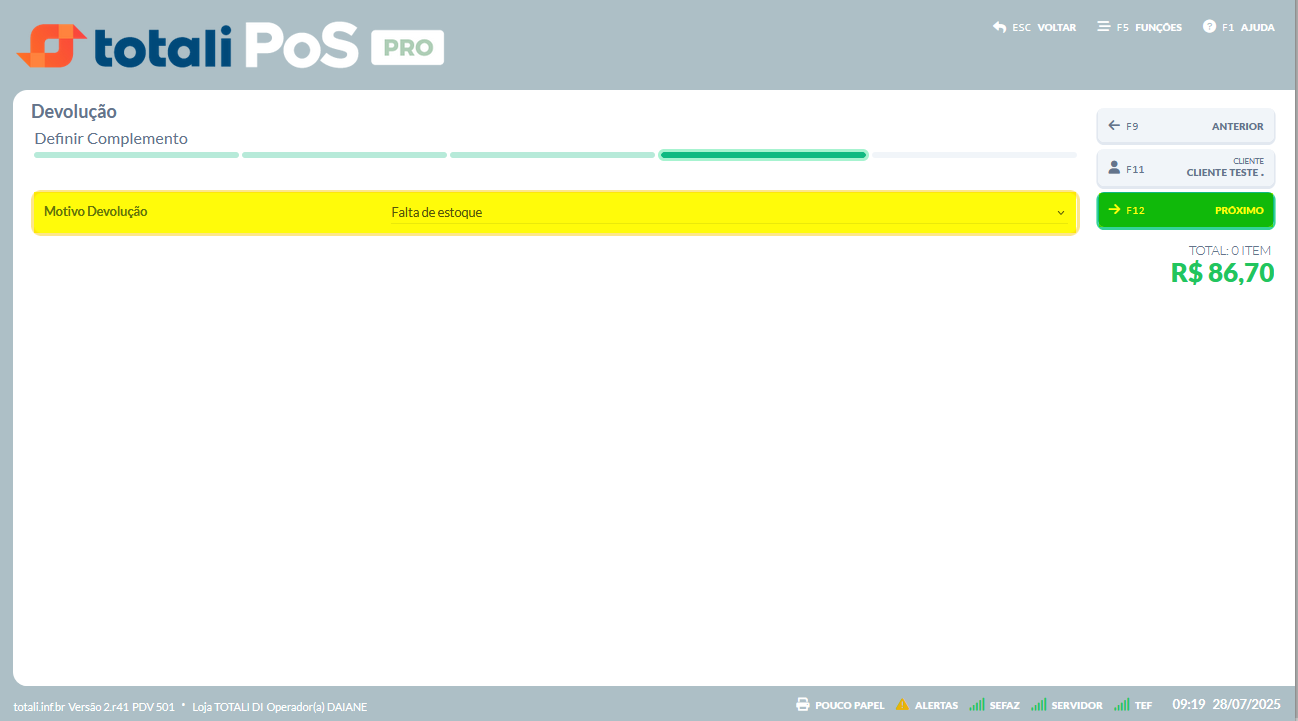Click the F9 ANTERIOR button
1298x721 pixels.
coord(1186,126)
